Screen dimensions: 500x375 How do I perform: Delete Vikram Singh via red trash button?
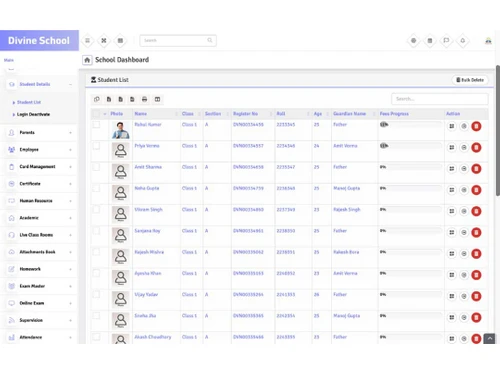pyautogui.click(x=476, y=211)
